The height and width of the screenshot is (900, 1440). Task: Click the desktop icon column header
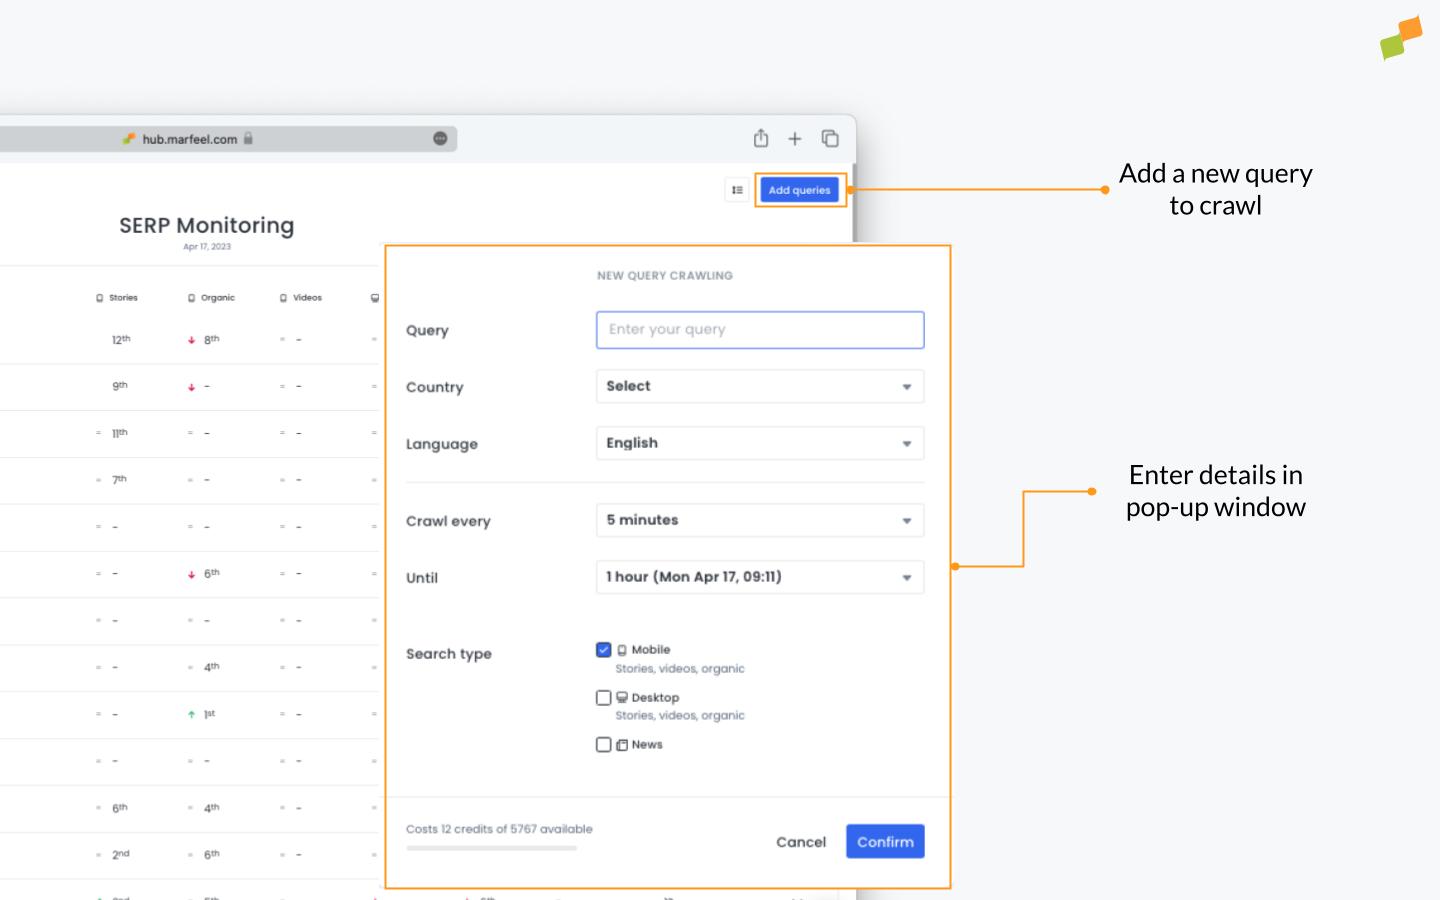[x=375, y=297]
